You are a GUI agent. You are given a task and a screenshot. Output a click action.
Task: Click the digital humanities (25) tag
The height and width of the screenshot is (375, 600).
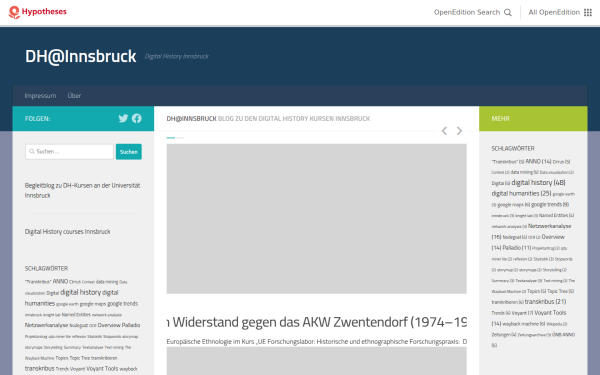(x=521, y=194)
